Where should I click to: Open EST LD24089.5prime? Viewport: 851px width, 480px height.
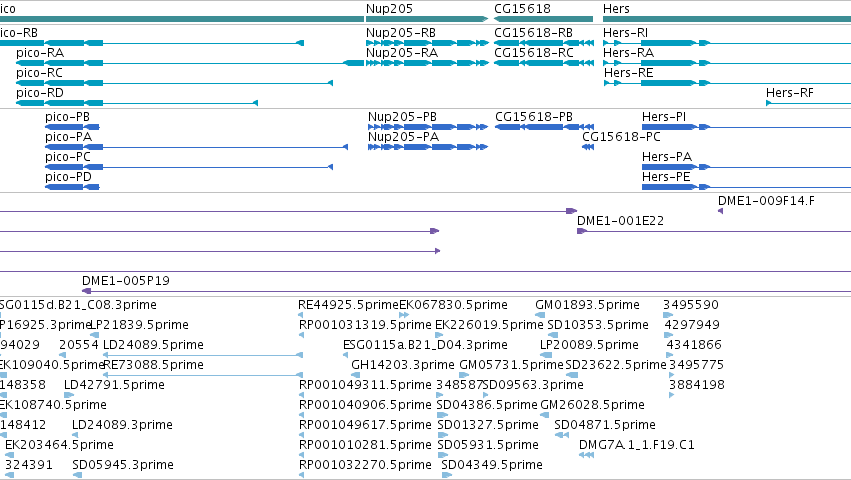[154, 345]
